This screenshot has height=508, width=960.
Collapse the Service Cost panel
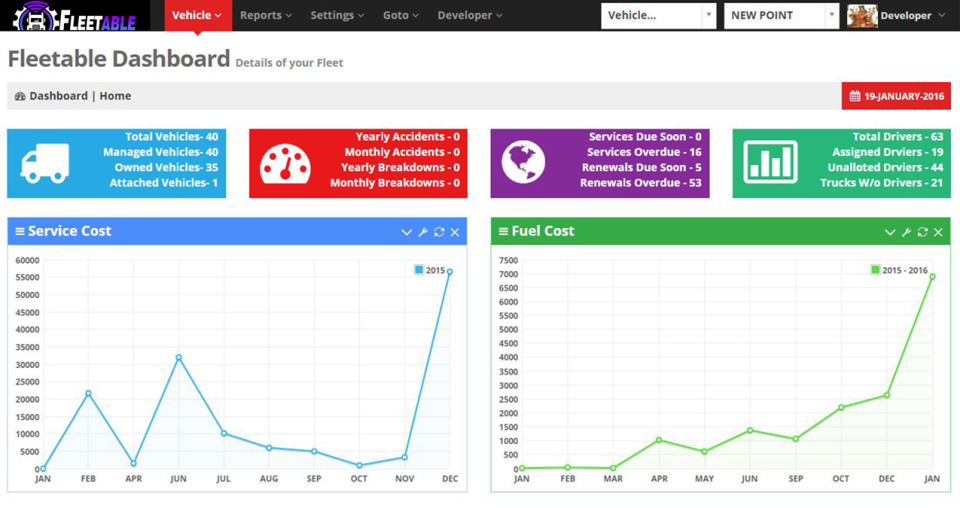[x=406, y=232]
